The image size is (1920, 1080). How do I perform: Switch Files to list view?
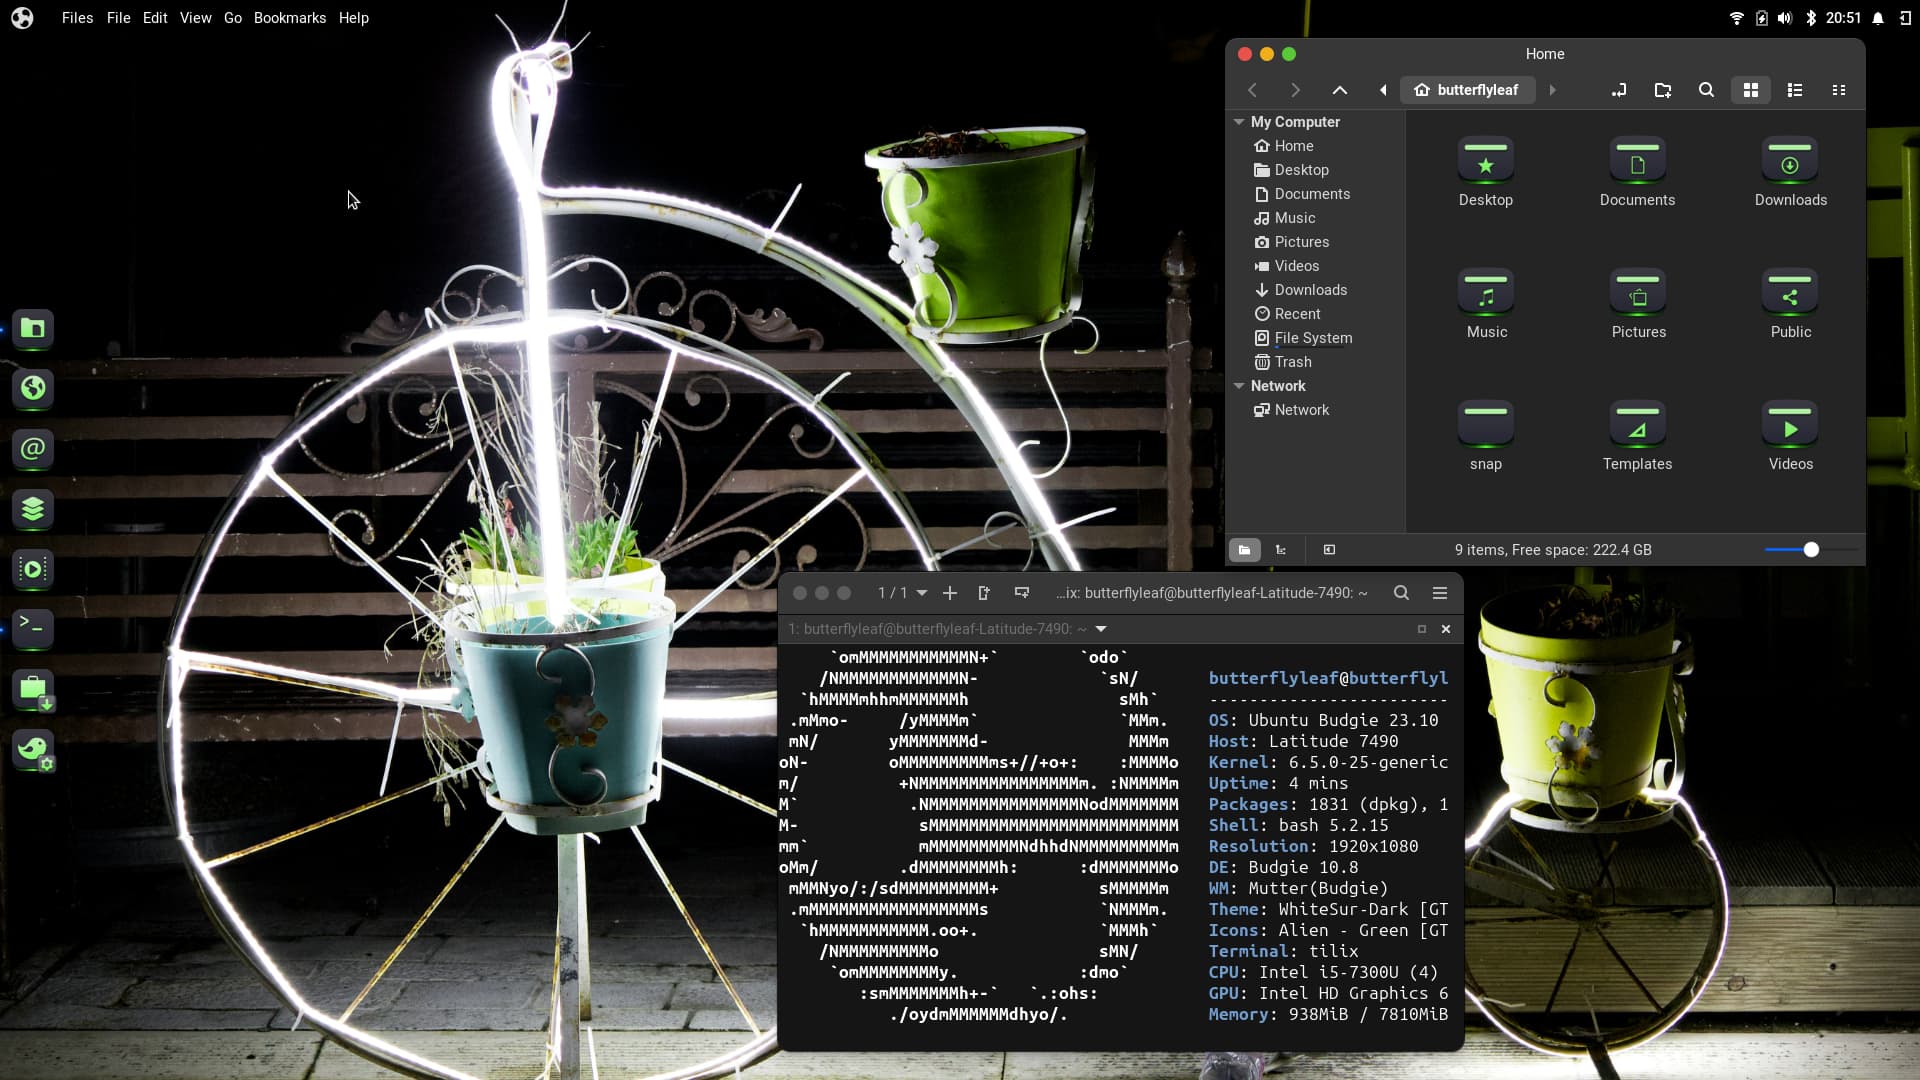1795,90
